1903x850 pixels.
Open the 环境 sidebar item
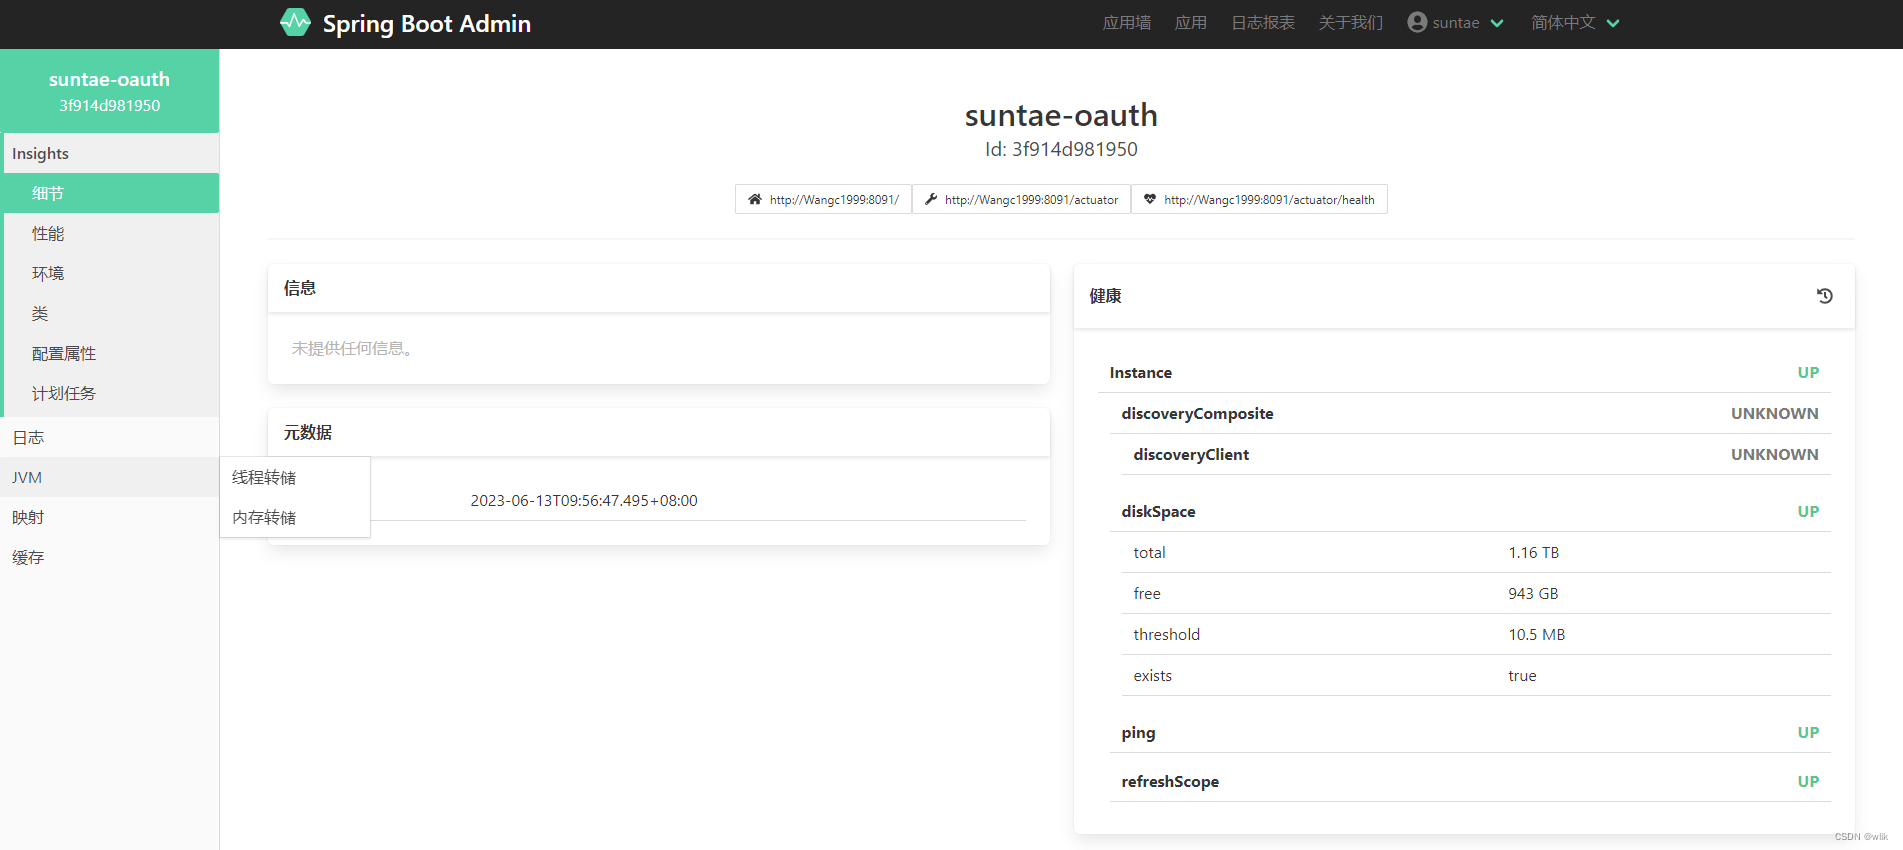111,273
